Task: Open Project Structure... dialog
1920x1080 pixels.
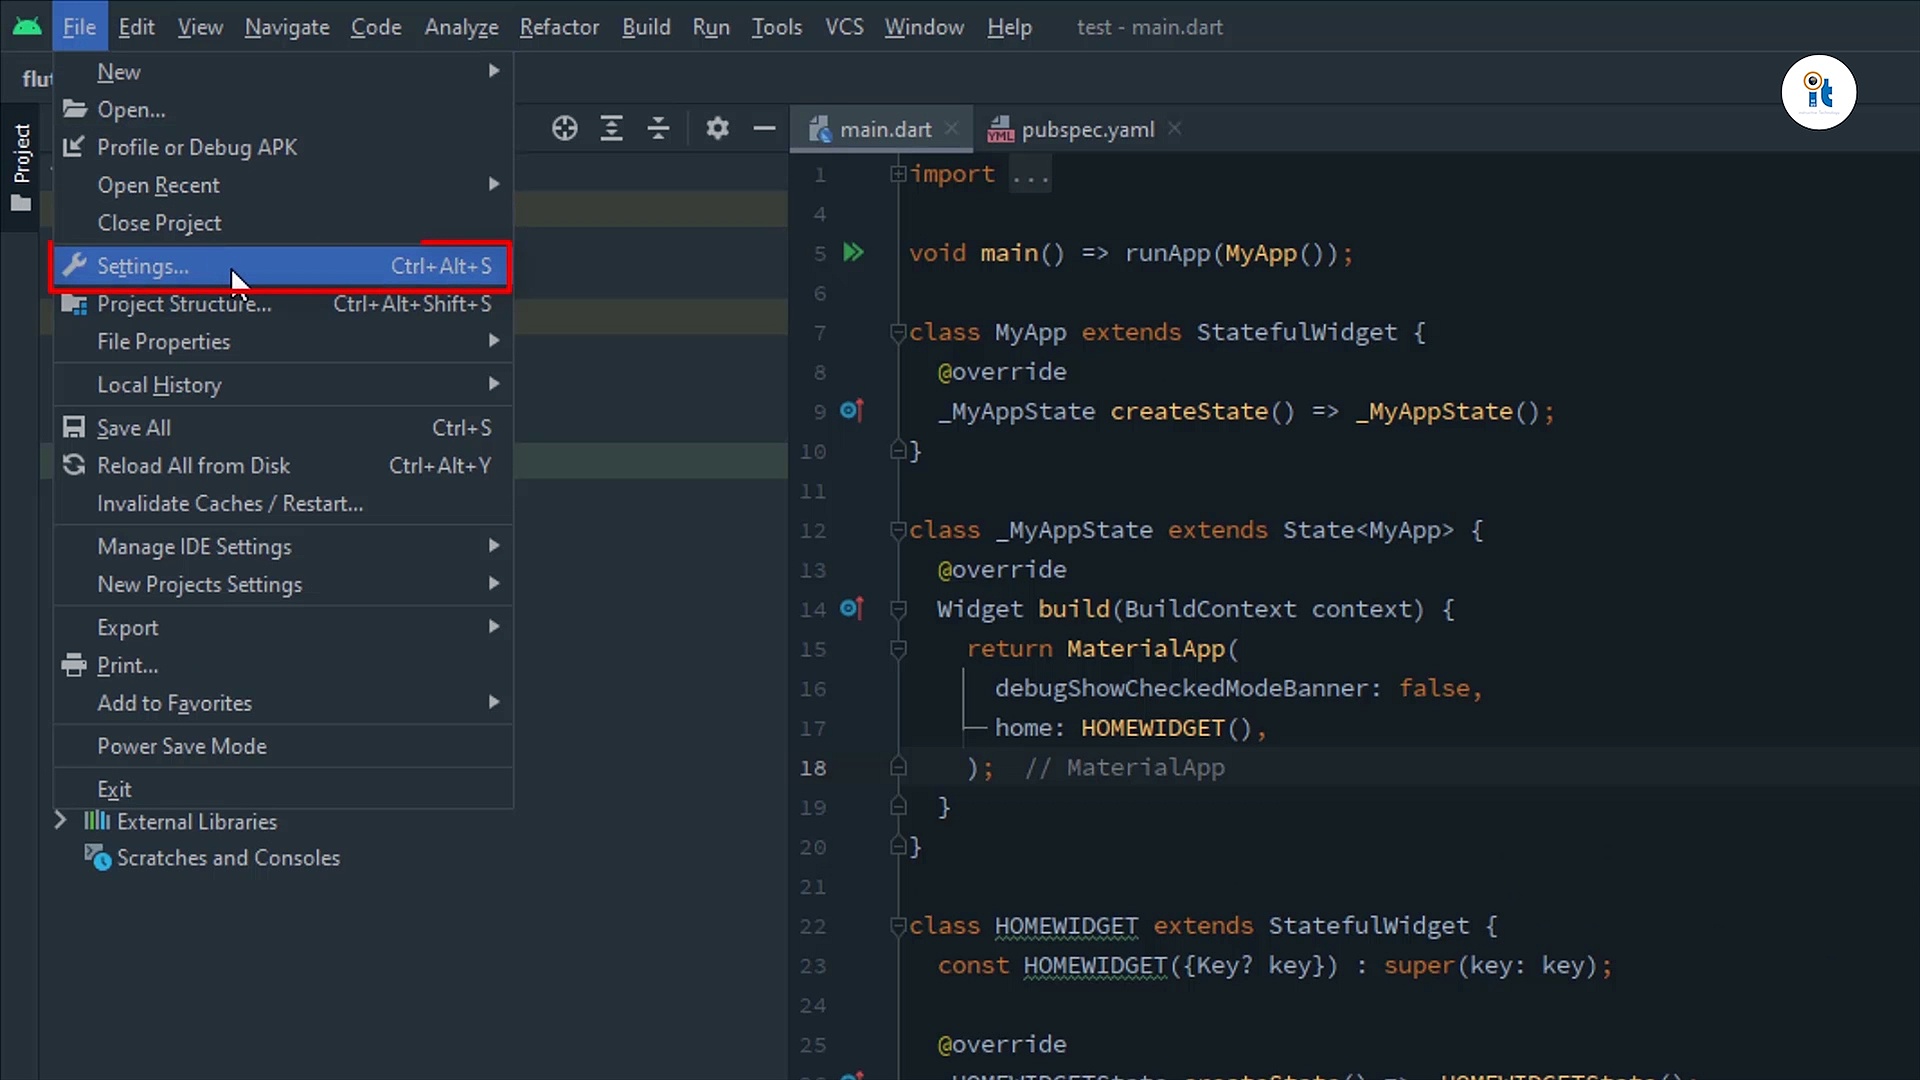Action: tap(283, 304)
